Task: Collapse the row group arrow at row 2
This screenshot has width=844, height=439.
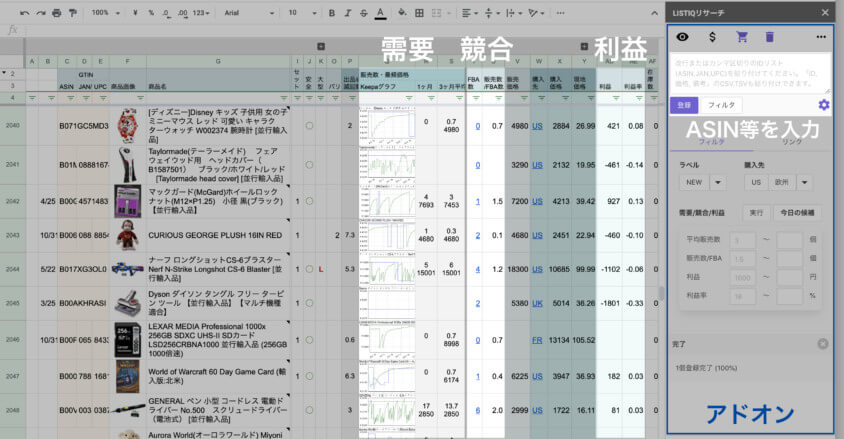Action: [4, 73]
